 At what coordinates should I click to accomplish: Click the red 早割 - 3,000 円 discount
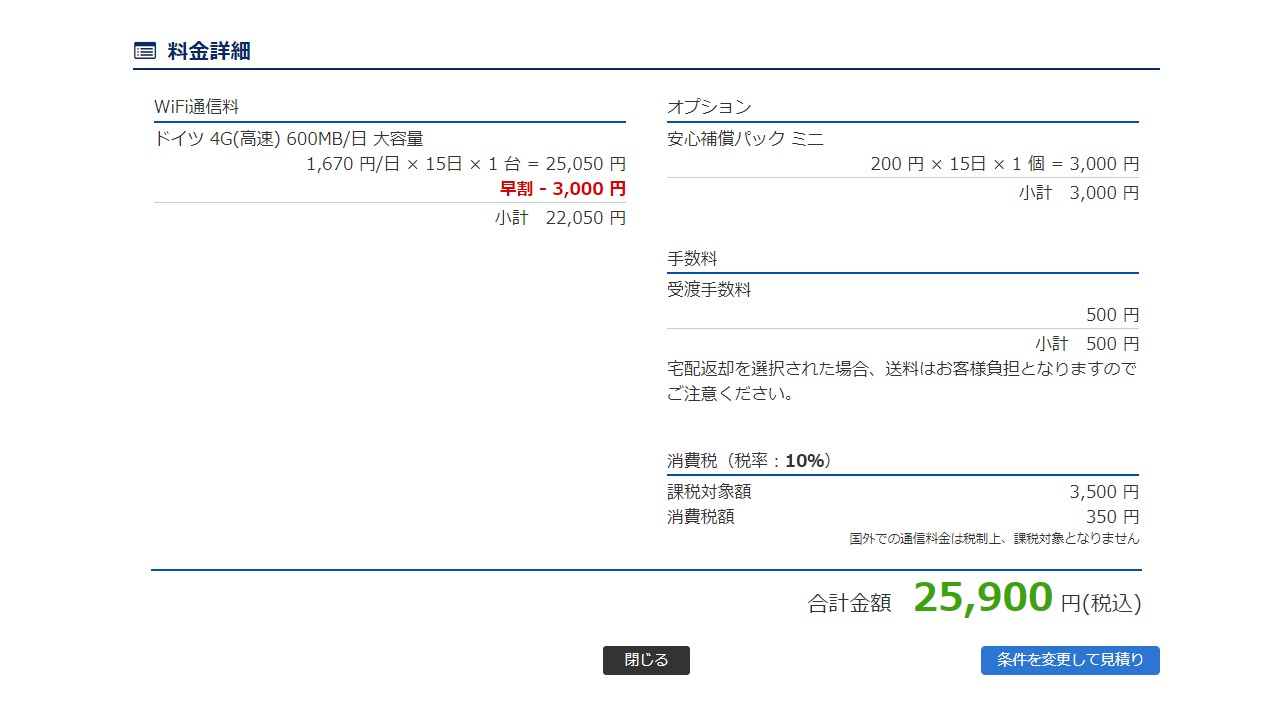pos(563,188)
